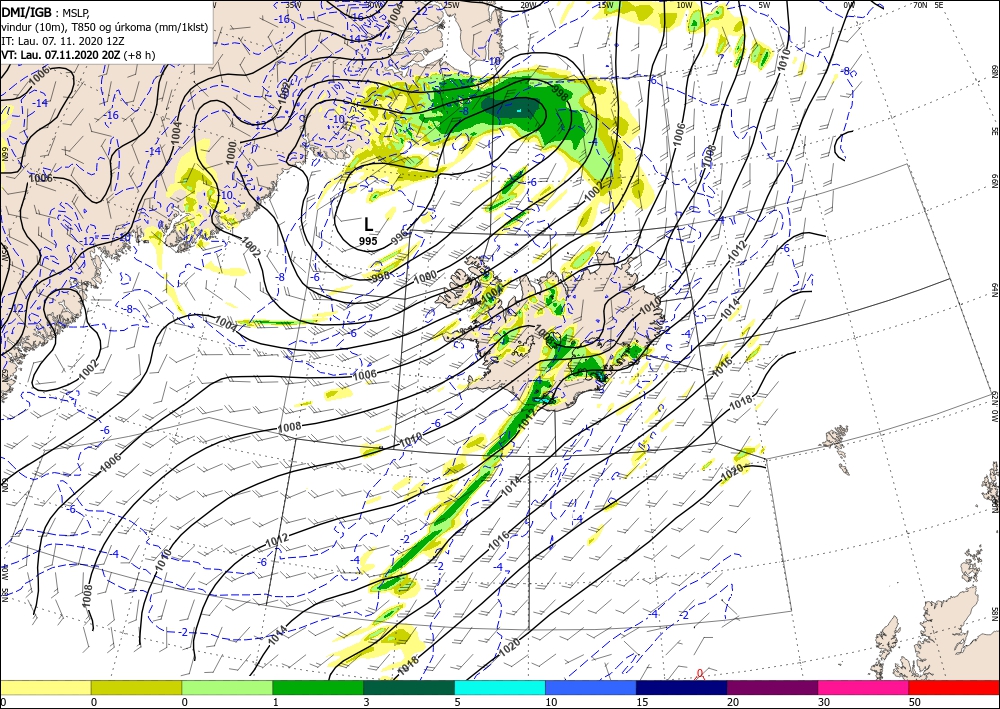Screen dimensions: 1000x709
Task: Click the light green legend swatch
Action: click(227, 687)
